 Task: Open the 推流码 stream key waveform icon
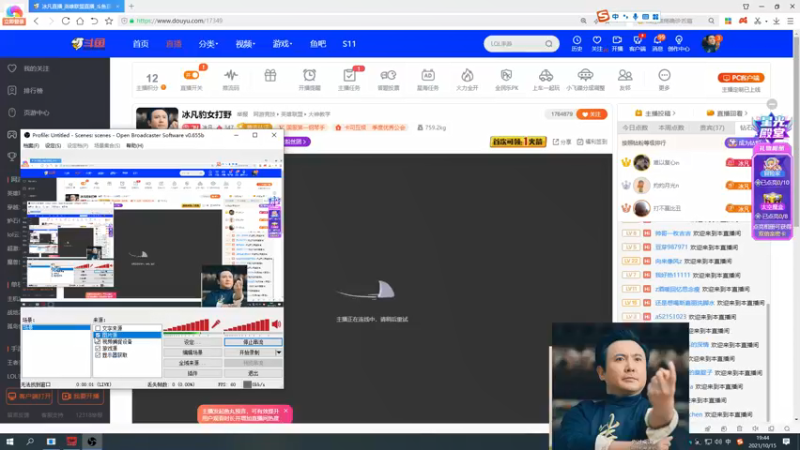[x=231, y=76]
